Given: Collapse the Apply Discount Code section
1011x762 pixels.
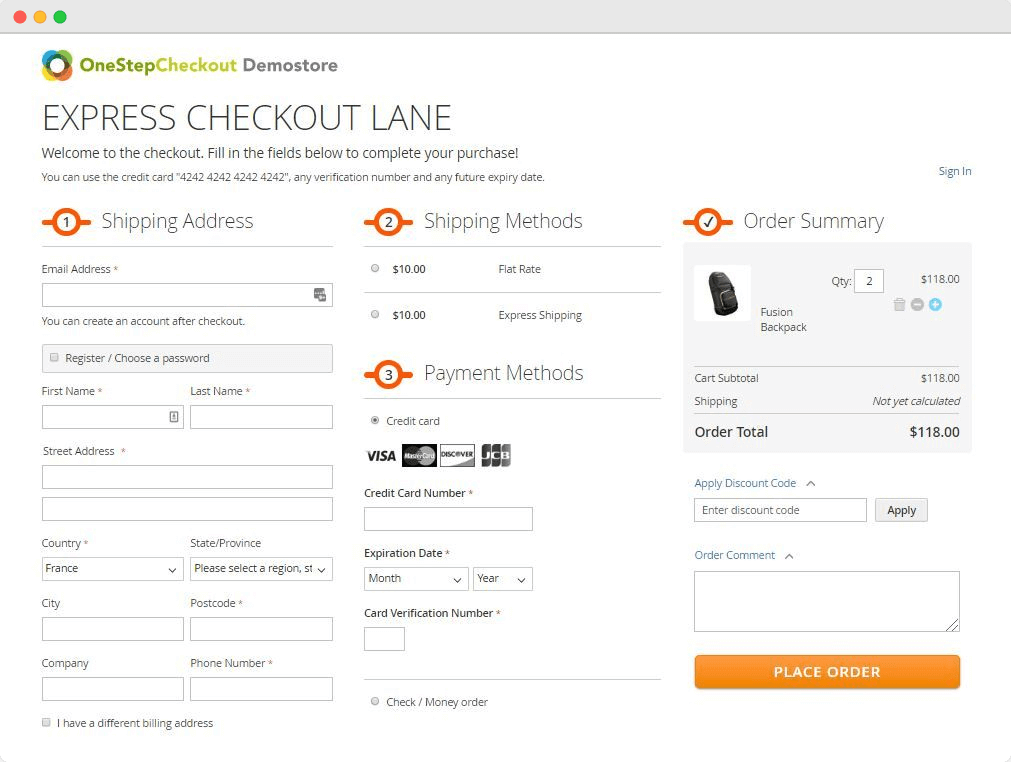Looking at the screenshot, I should click(x=755, y=483).
